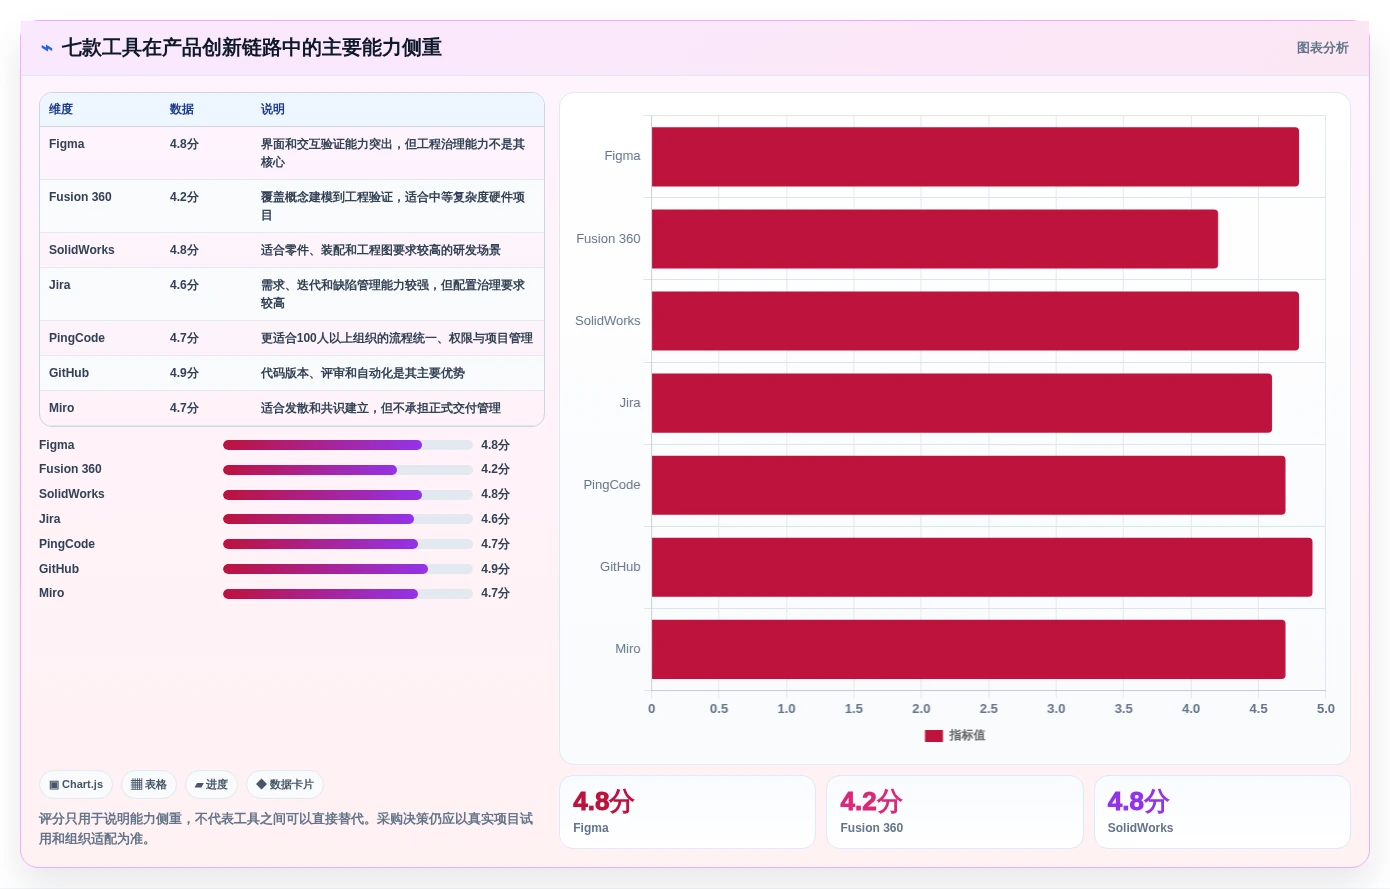Click the blue lightning icon beside the title
Image resolution: width=1390 pixels, height=889 pixels.
47,48
